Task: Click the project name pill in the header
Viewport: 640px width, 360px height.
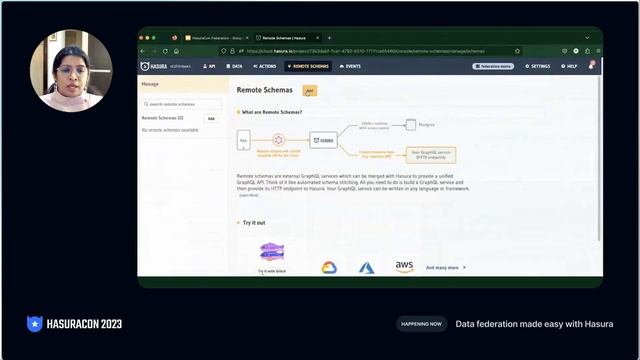Action: (x=493, y=66)
